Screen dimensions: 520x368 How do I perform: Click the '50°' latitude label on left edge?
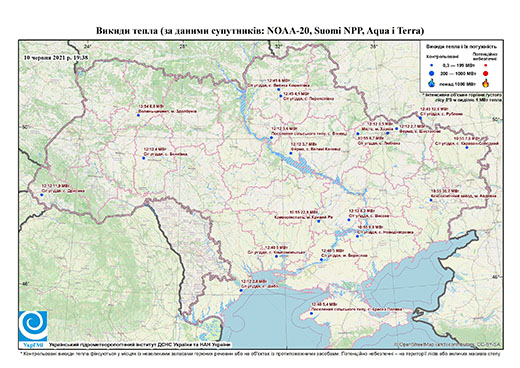pos(26,127)
